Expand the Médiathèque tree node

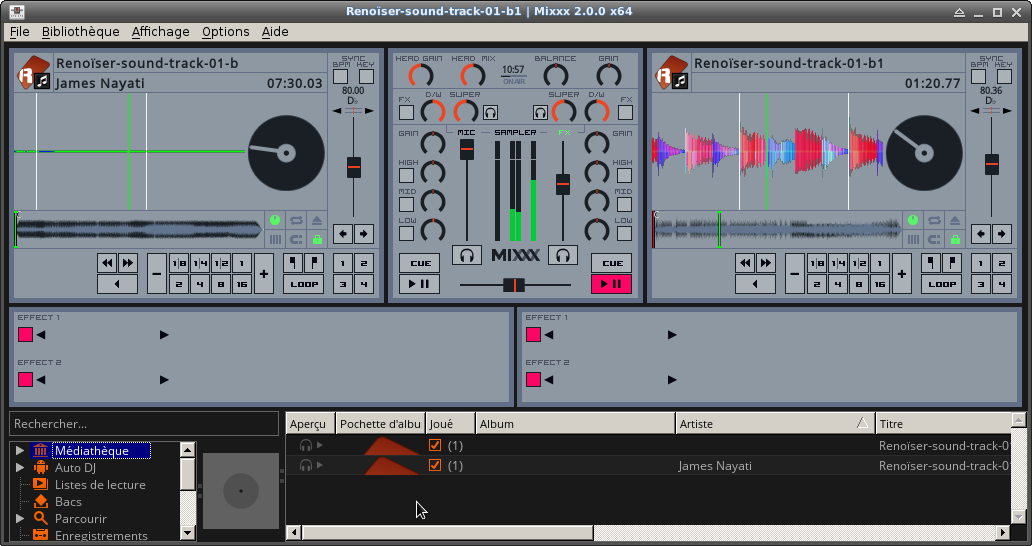(x=20, y=451)
